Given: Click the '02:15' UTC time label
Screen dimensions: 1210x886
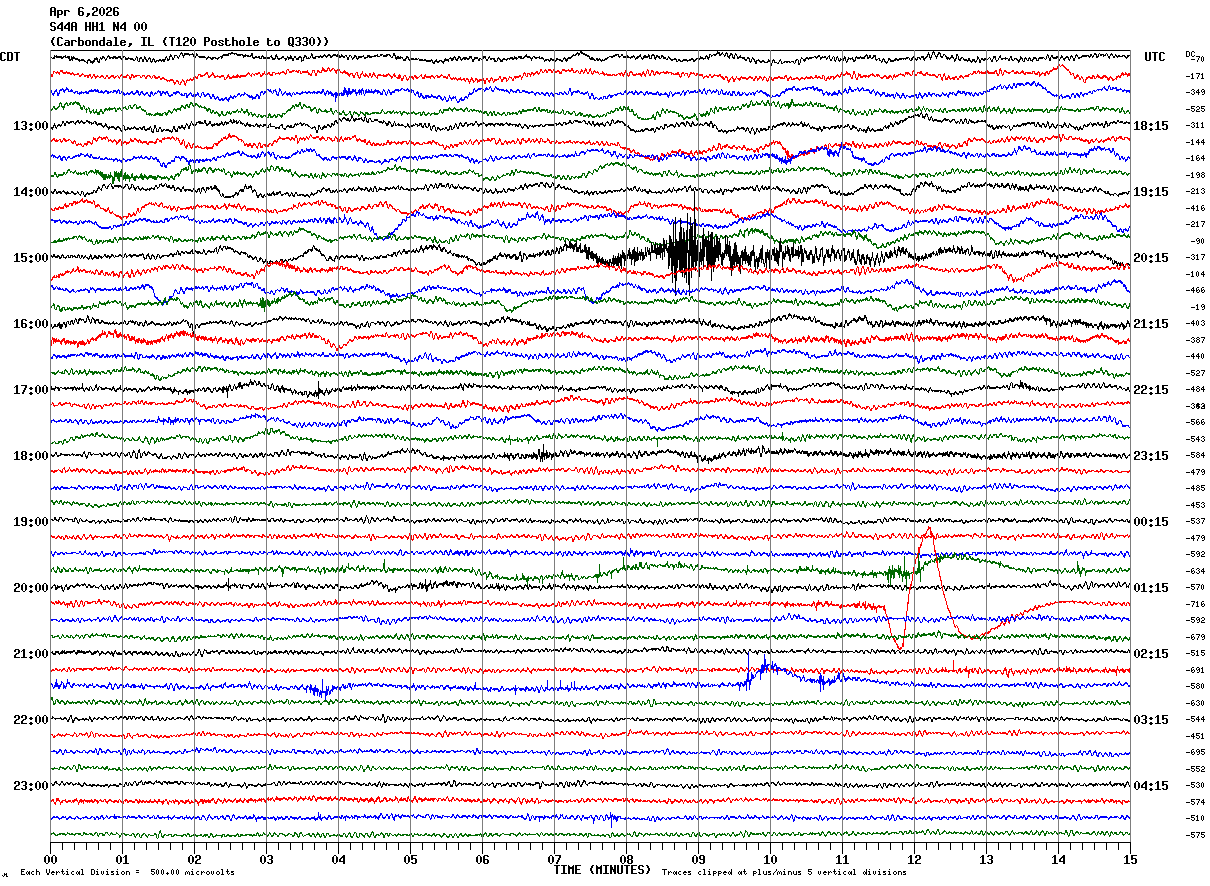Looking at the screenshot, I should (x=1151, y=654).
